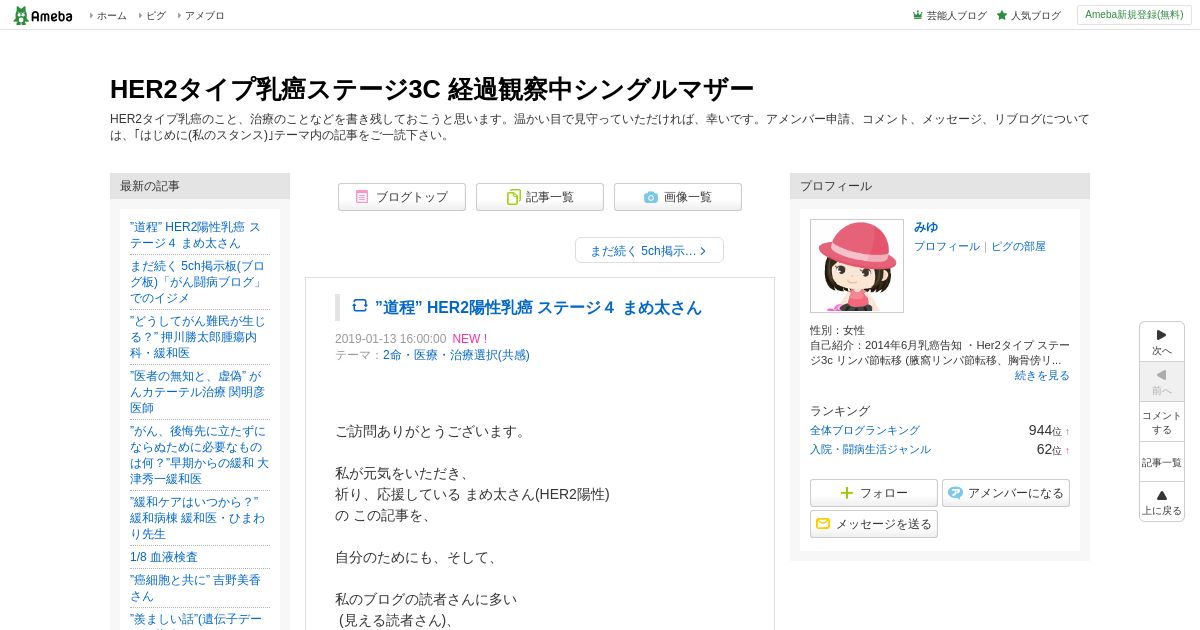This screenshot has width=1200, height=630.
Task: Open sidebar article どうしてがん難民が生じる？
Action: tap(197, 337)
